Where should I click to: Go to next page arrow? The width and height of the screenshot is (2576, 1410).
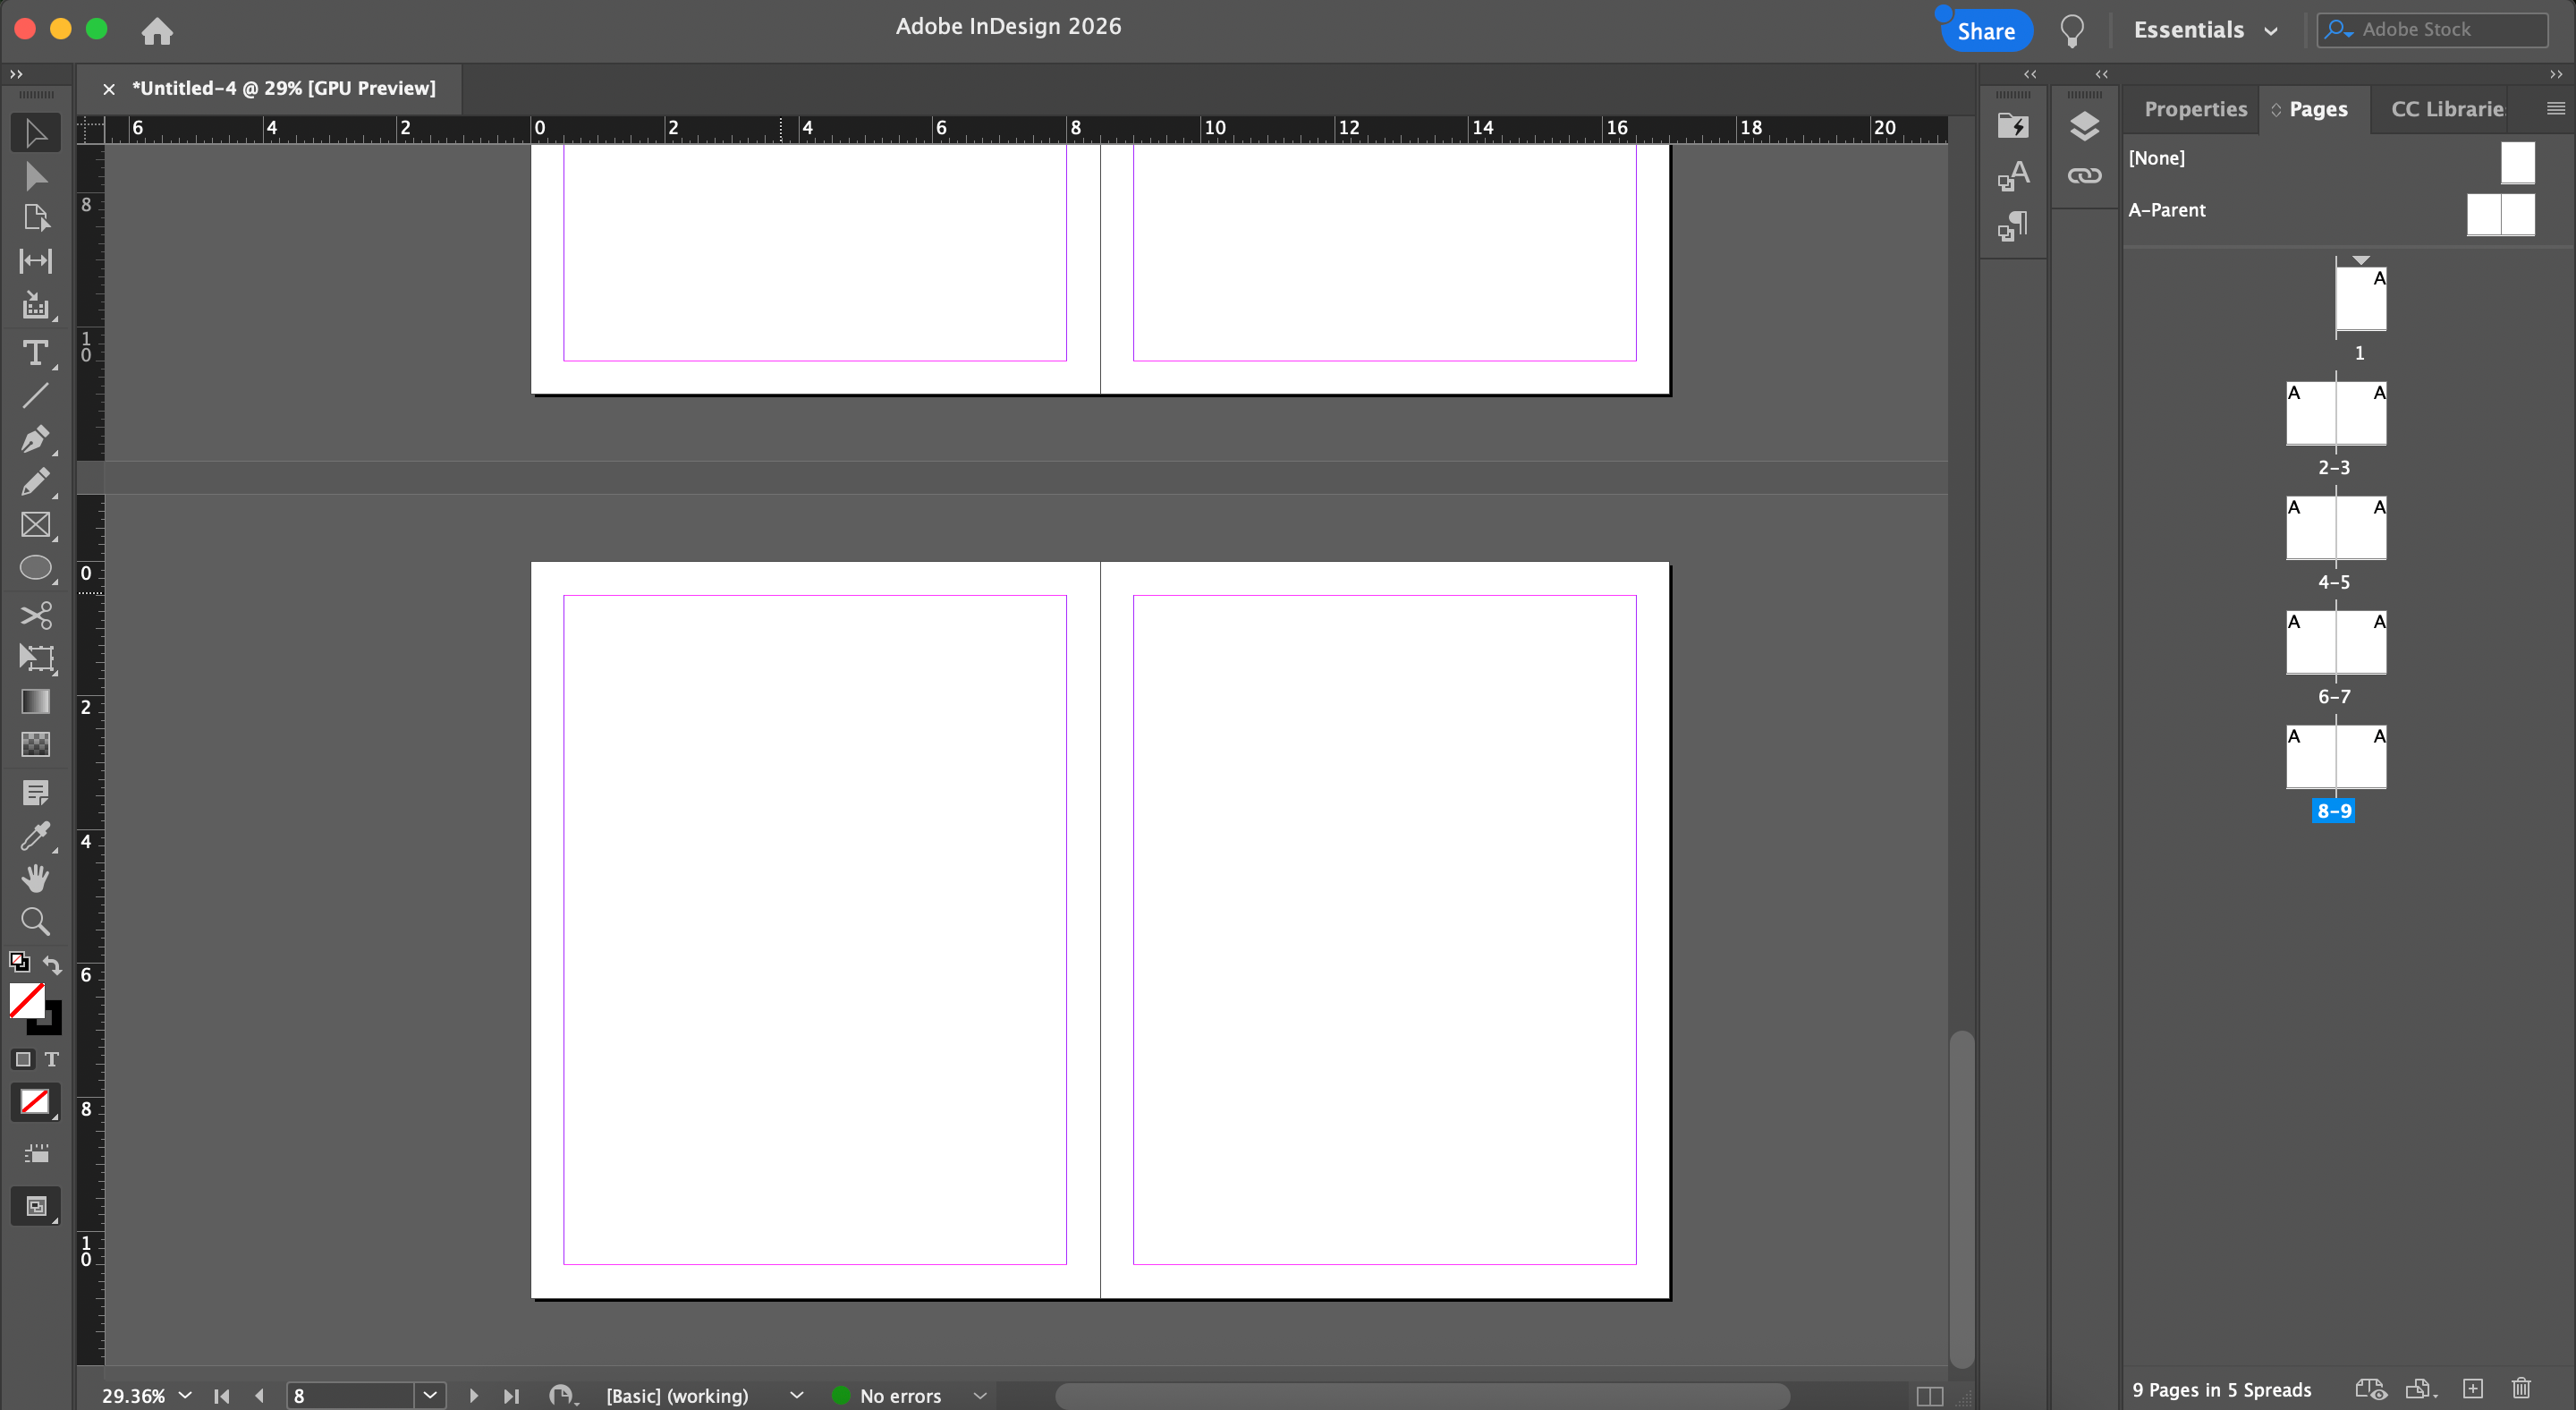(x=474, y=1395)
